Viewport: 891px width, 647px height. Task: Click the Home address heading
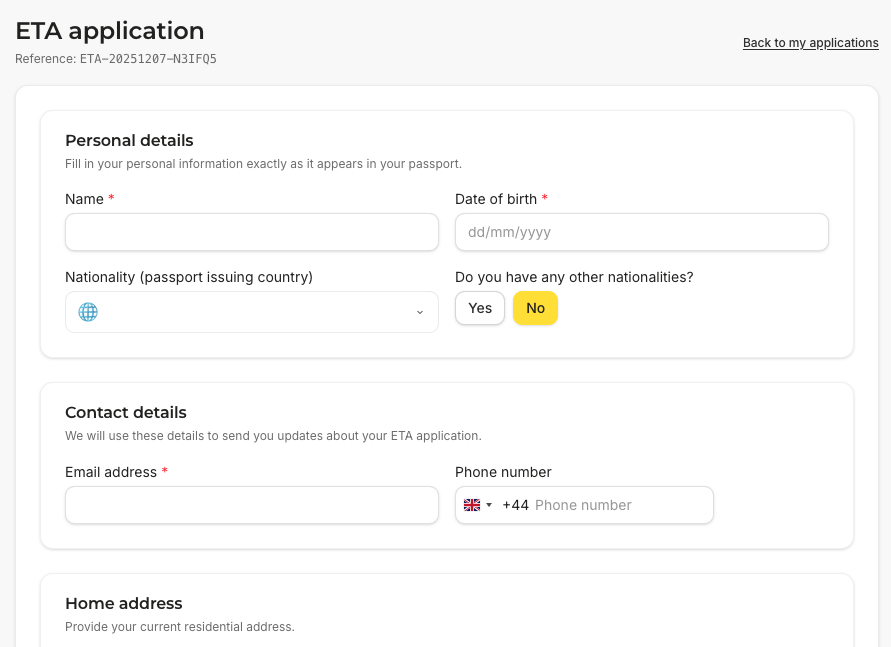(124, 603)
